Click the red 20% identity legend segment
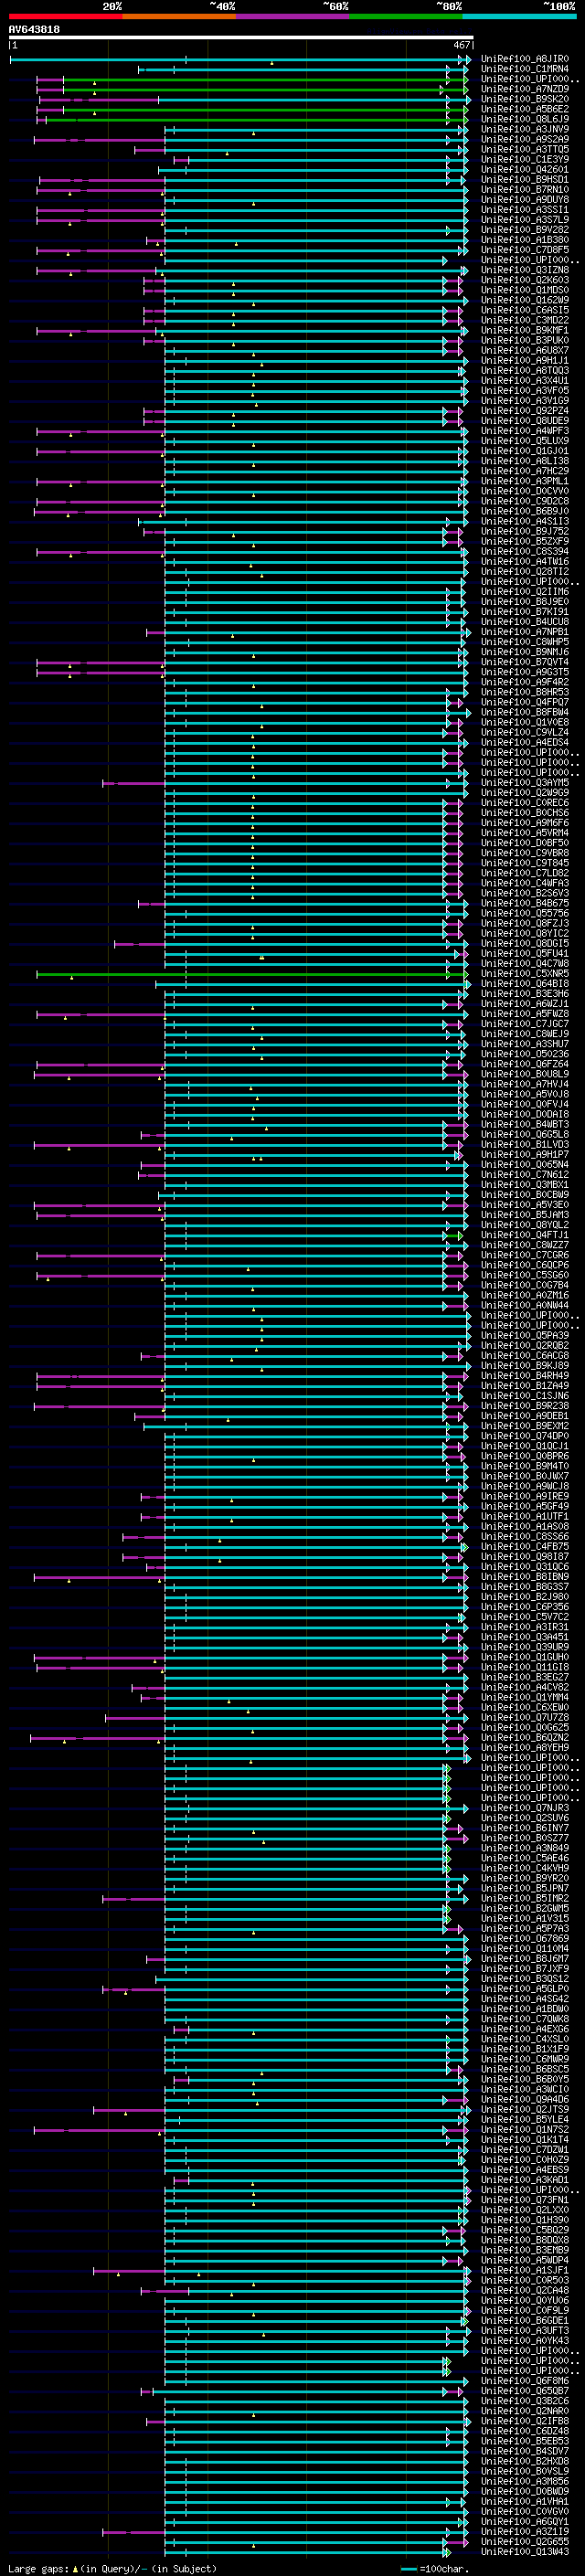Viewport: 585px width, 2576px height. [65, 16]
